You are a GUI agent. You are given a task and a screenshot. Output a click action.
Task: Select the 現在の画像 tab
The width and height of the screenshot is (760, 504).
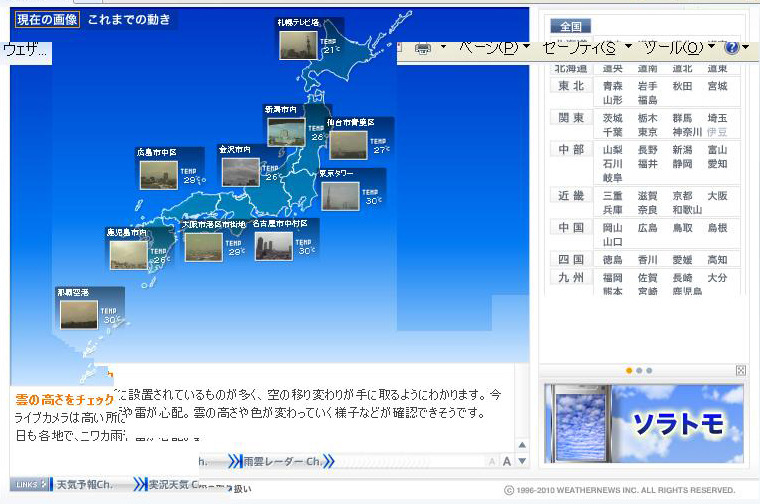pos(47,19)
